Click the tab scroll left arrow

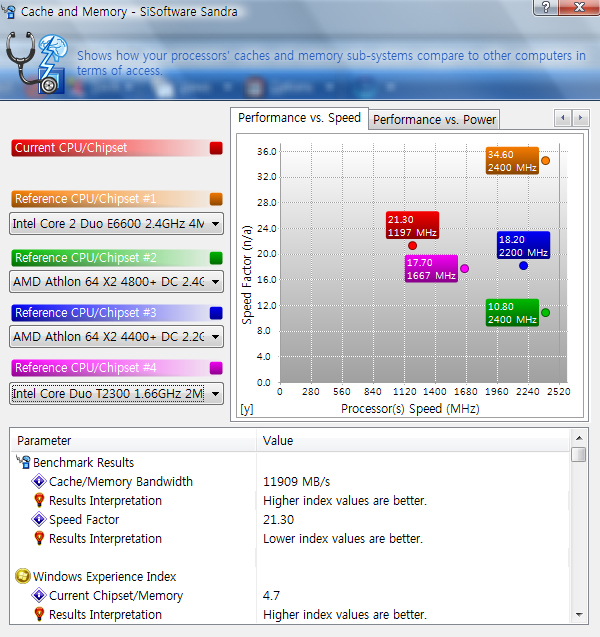pyautogui.click(x=563, y=118)
